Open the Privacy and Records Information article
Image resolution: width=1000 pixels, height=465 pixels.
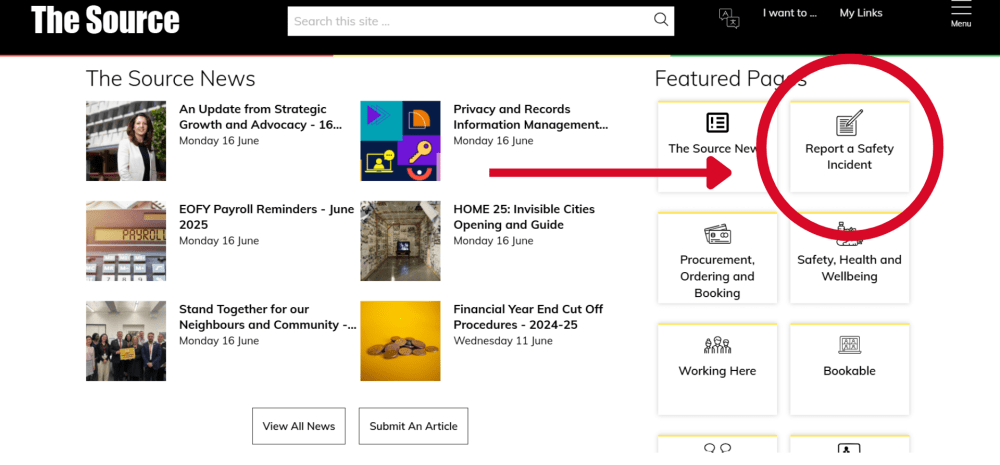coord(530,117)
